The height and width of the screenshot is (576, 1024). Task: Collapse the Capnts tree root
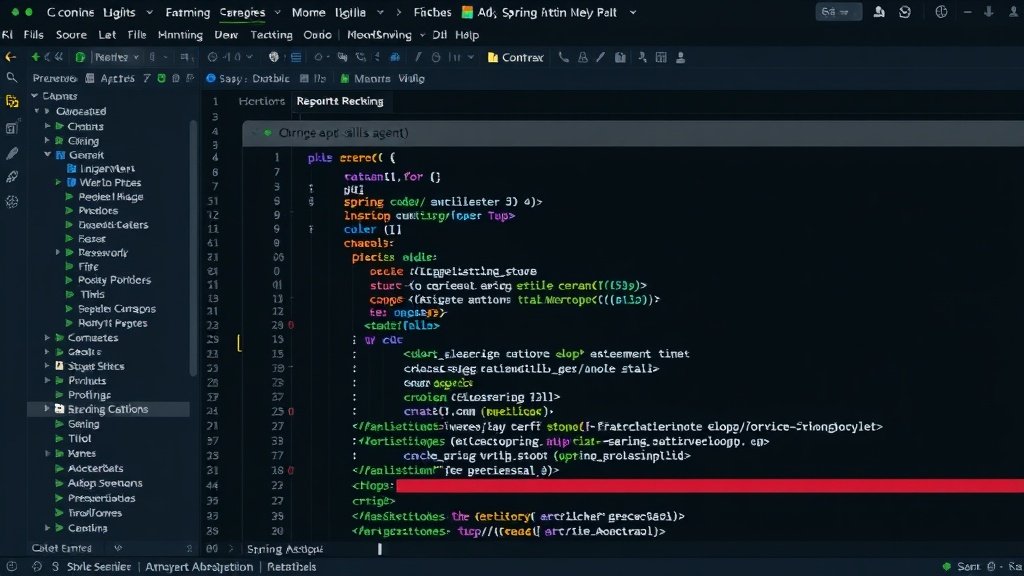[x=35, y=96]
